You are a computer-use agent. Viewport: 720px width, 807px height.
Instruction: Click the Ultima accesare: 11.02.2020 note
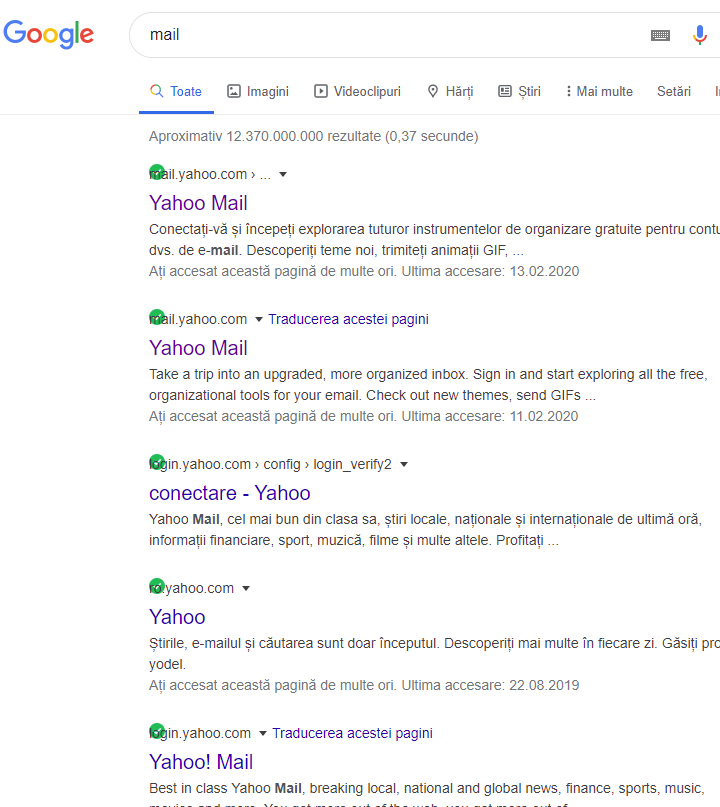coord(490,416)
